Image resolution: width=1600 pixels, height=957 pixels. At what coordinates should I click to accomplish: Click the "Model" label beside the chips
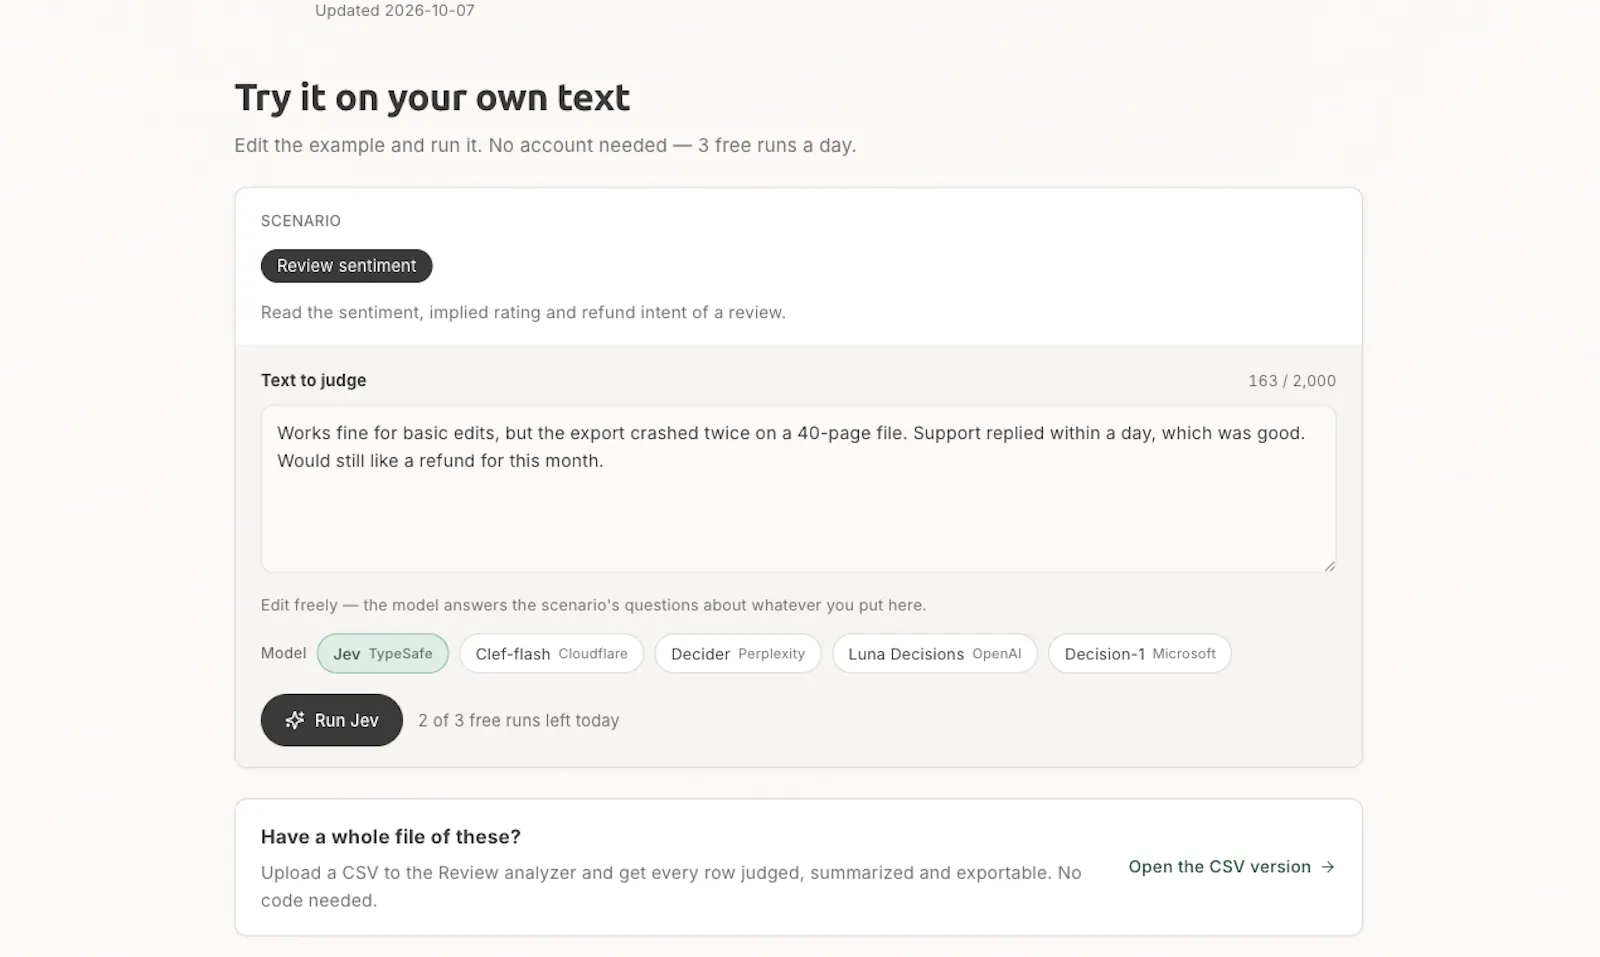(x=283, y=653)
